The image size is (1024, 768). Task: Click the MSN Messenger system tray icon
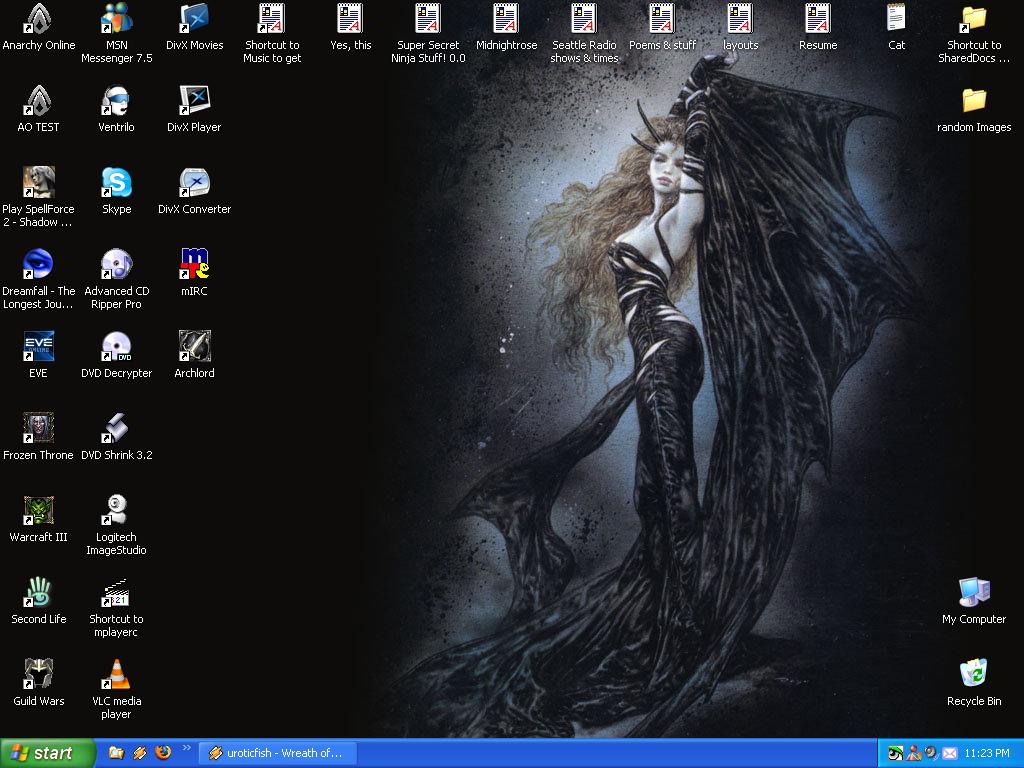[x=913, y=753]
